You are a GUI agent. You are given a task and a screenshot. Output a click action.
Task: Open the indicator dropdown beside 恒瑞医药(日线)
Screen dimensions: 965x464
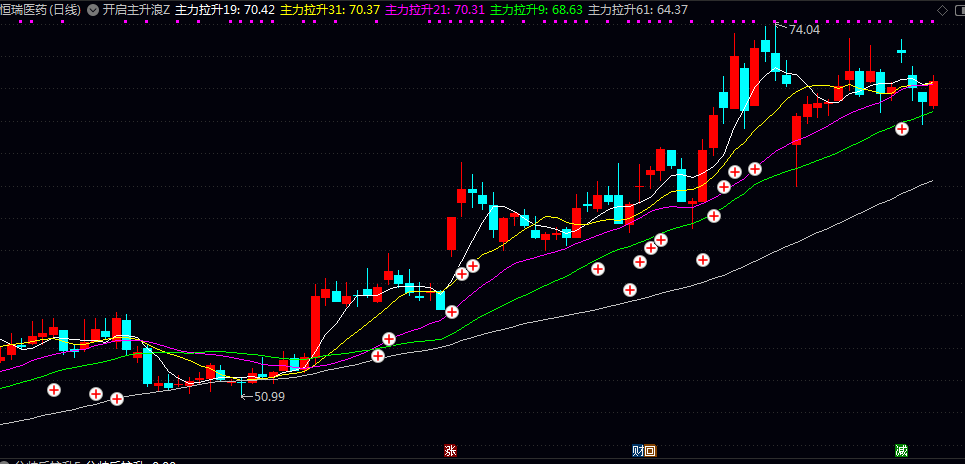coord(92,10)
